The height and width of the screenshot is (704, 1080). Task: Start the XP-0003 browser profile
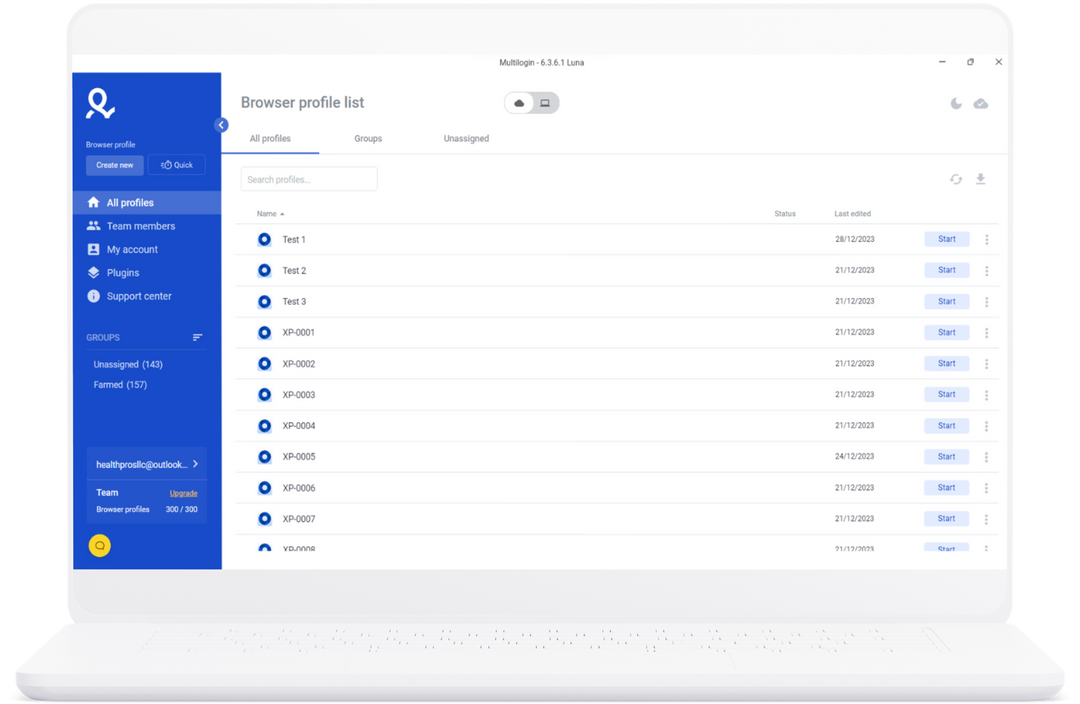(x=946, y=395)
